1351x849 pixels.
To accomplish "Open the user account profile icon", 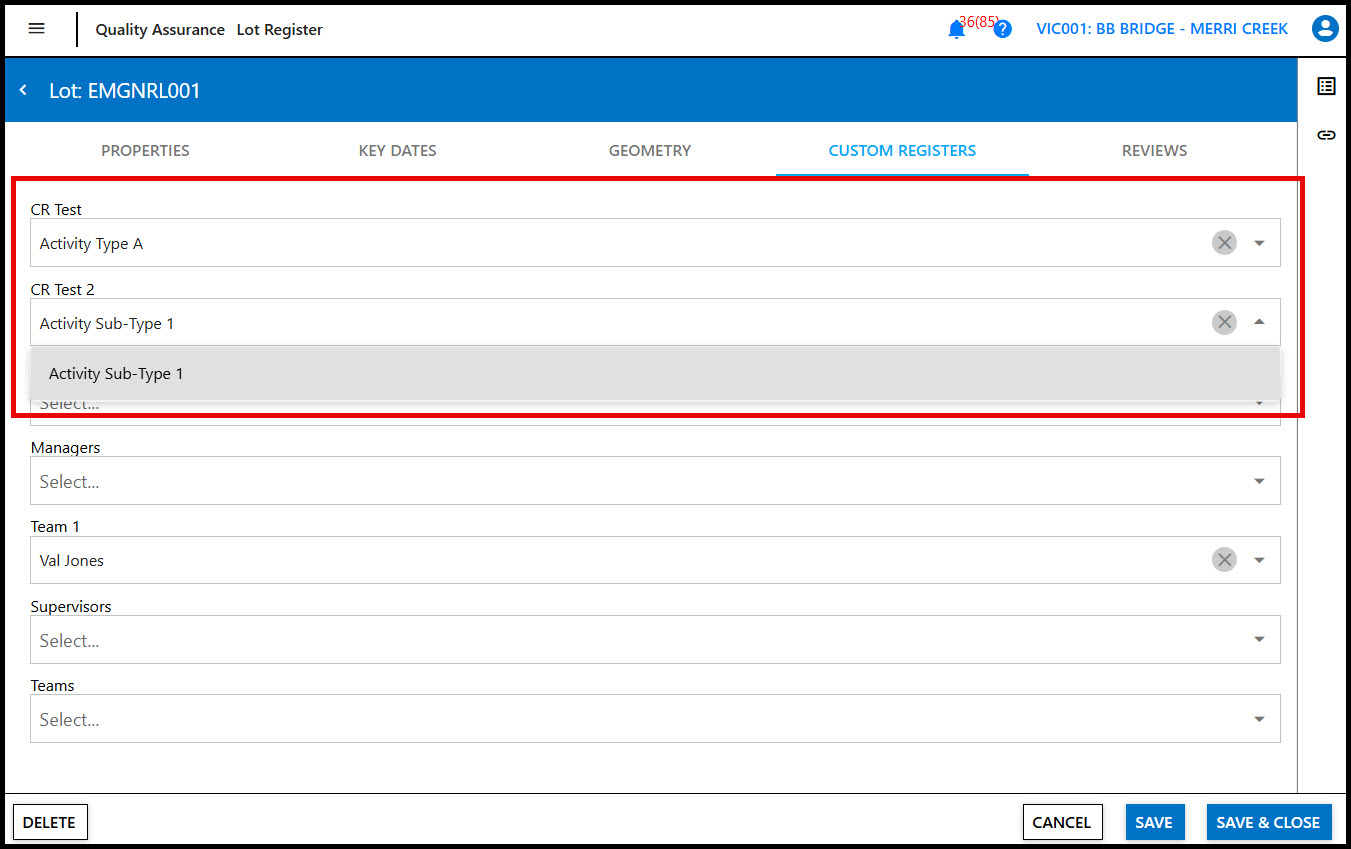I will pos(1325,29).
